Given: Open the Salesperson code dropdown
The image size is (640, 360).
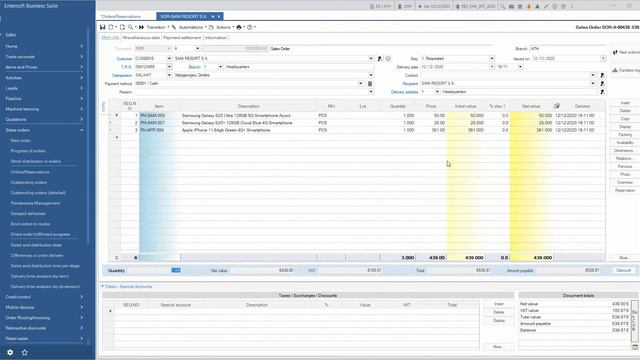Looking at the screenshot, I should click(169, 76).
